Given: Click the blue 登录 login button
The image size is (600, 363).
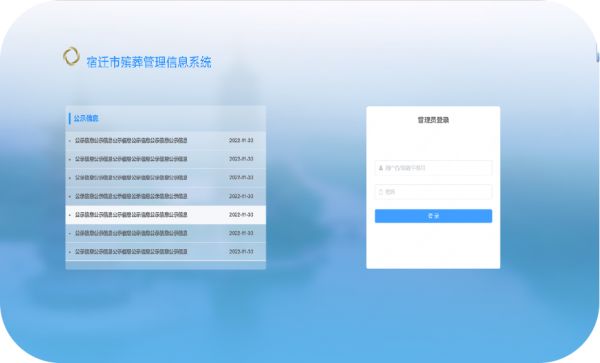Looking at the screenshot, I should pos(433,216).
